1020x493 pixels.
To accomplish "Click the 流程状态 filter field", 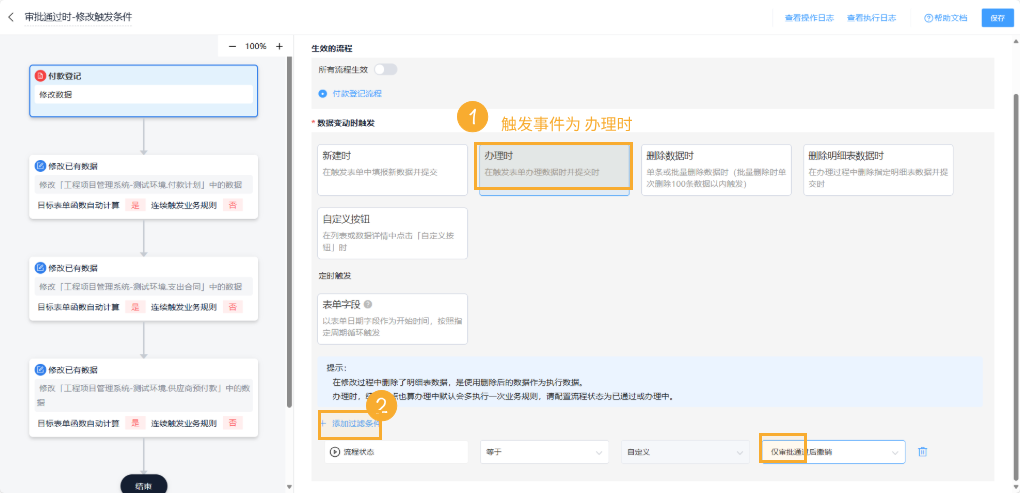I will coord(396,452).
